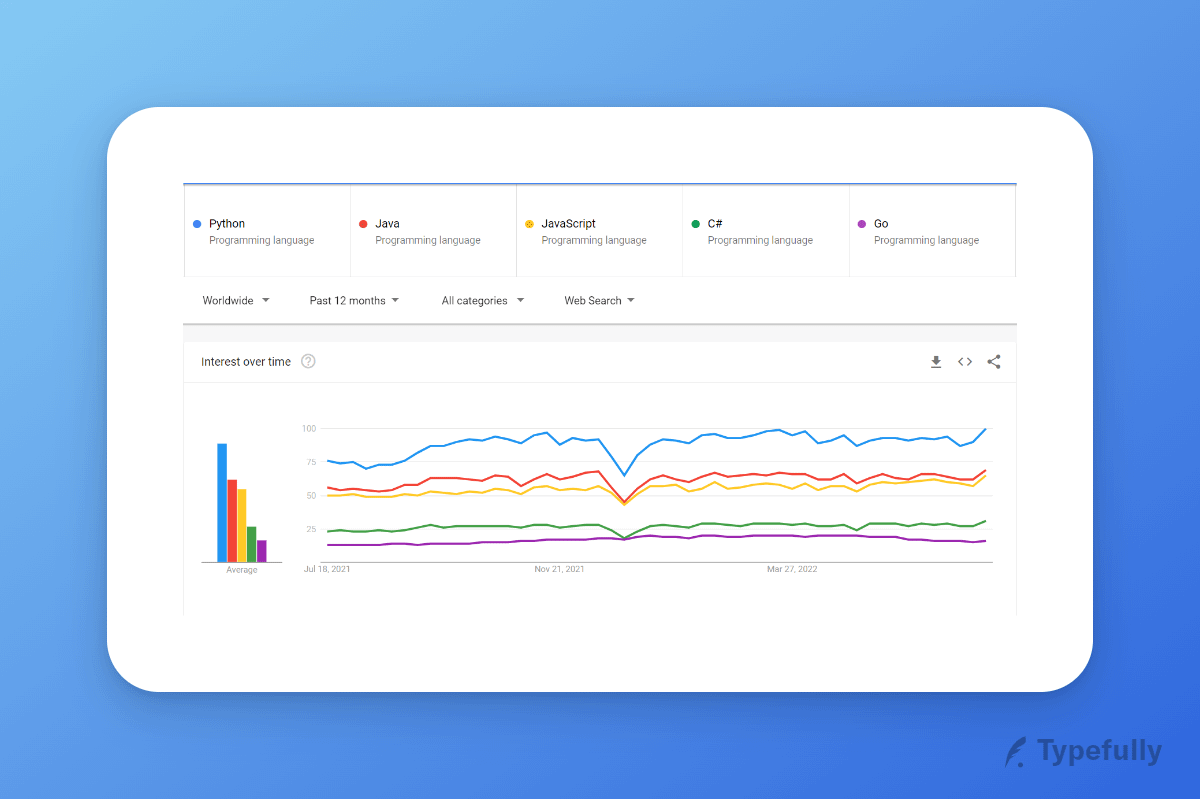Click the download chart data icon
This screenshot has height=799, width=1200.
point(936,362)
